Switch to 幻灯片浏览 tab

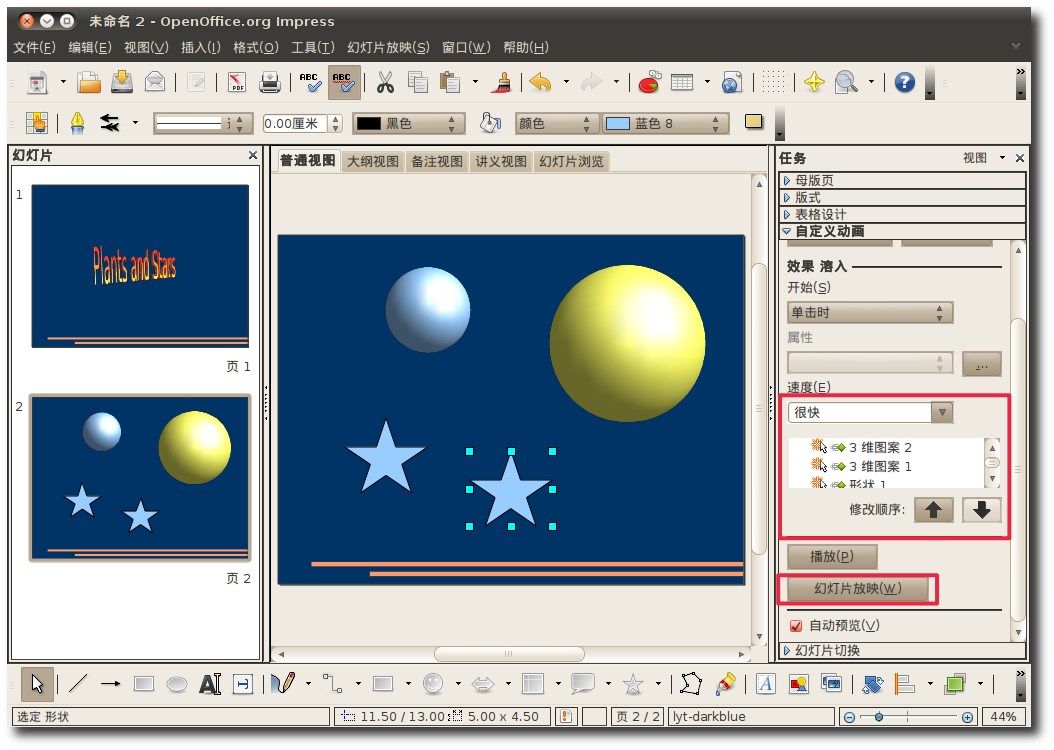[571, 161]
